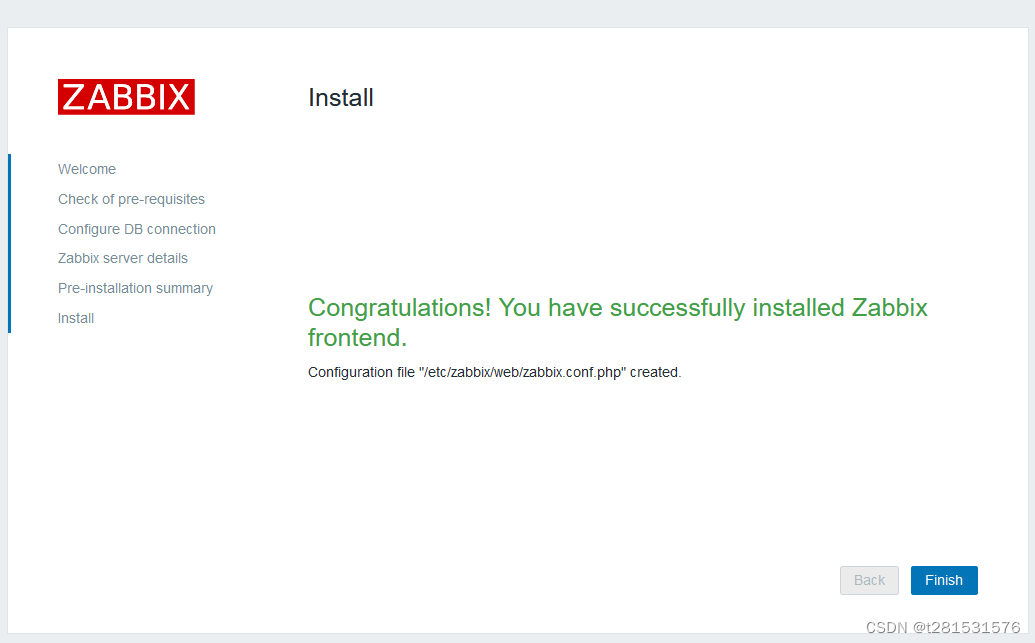Select the Install step in sidebar
Screen dimensions: 1035x643
(x=76, y=318)
